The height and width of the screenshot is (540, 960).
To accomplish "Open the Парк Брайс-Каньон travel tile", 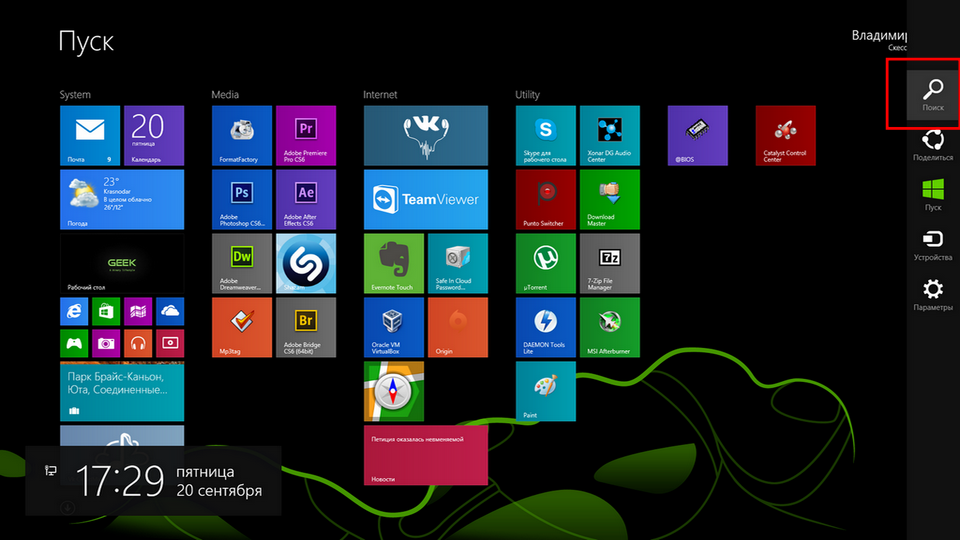I will point(122,391).
